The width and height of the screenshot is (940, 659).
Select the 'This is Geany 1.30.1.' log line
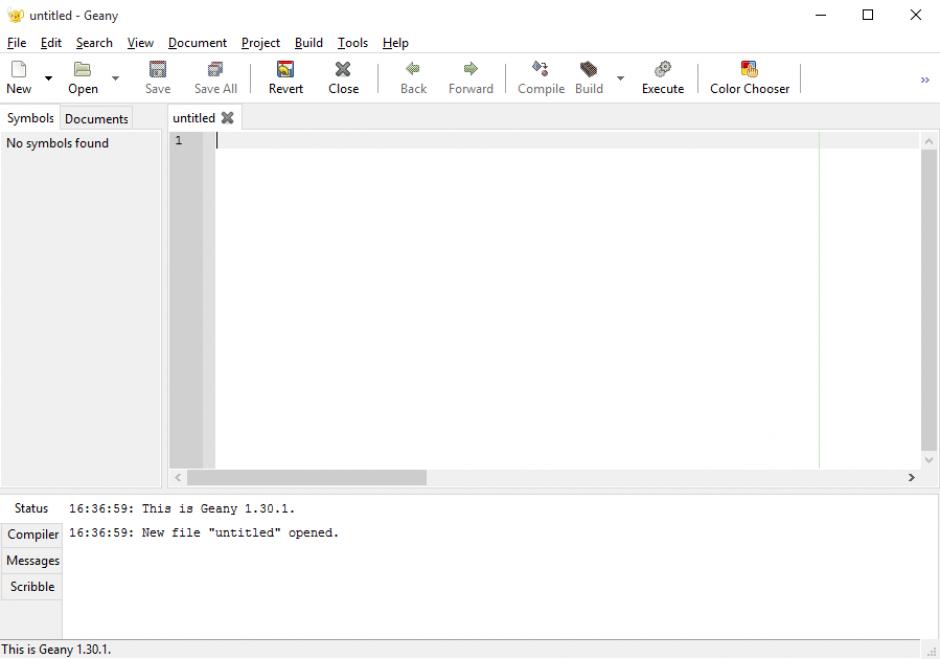[x=182, y=508]
